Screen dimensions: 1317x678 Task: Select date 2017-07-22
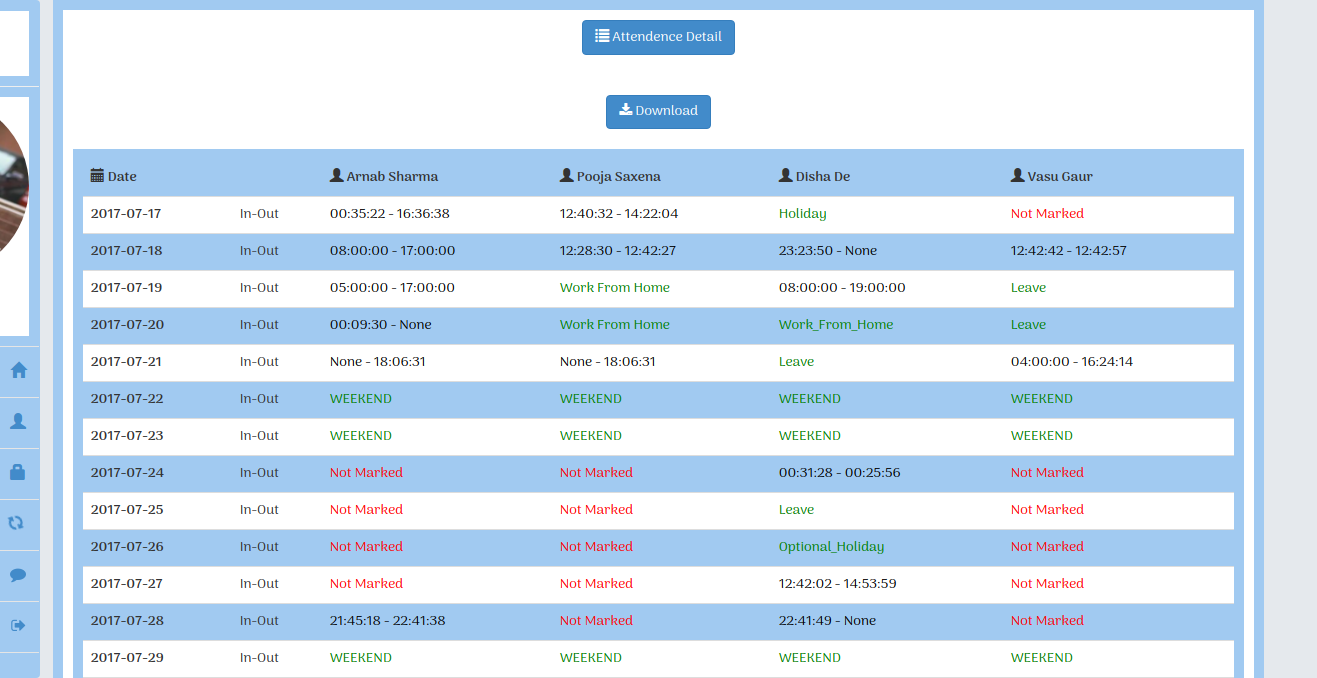coord(127,399)
